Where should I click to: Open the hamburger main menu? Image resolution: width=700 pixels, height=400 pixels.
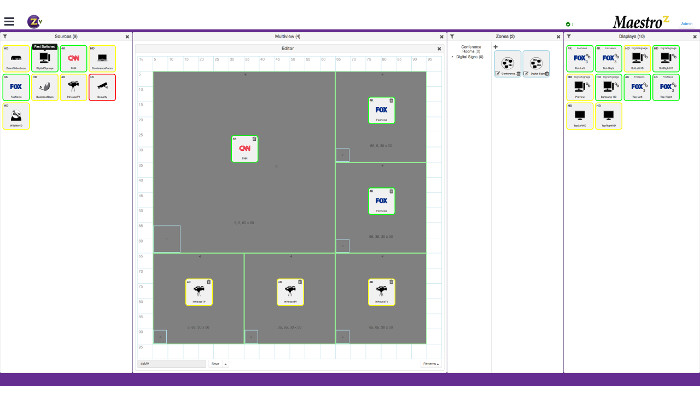coord(9,21)
